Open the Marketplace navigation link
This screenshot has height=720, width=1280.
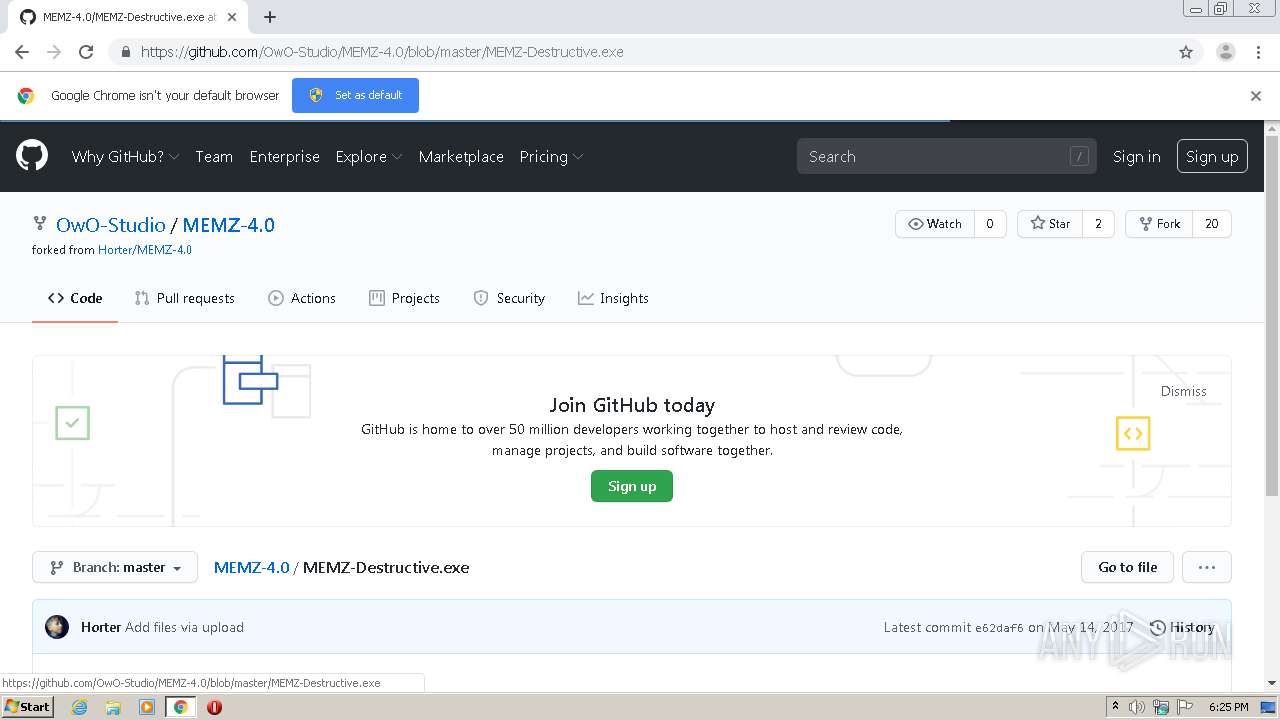(461, 156)
